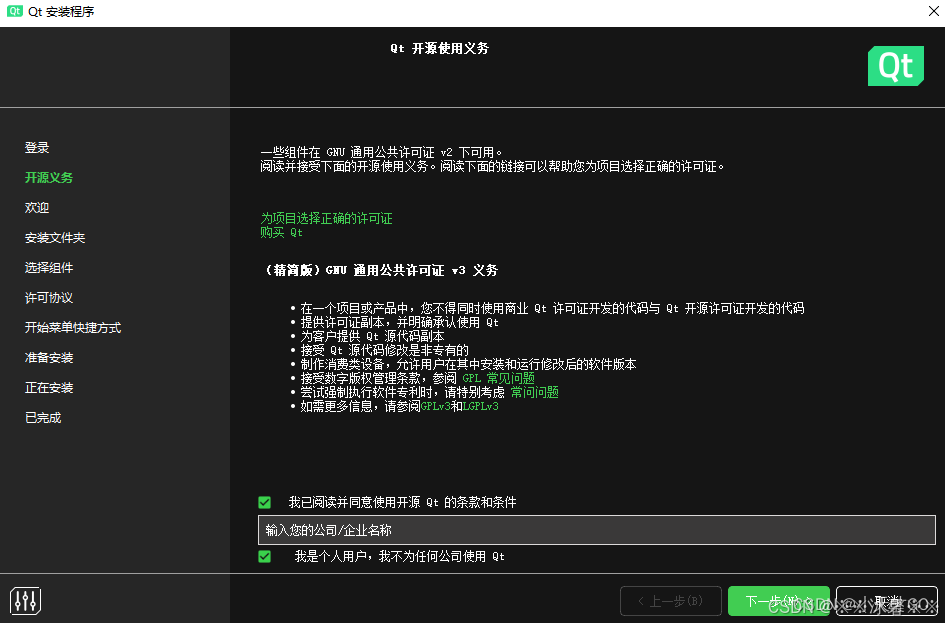Open the 购买 Qt link

point(281,233)
